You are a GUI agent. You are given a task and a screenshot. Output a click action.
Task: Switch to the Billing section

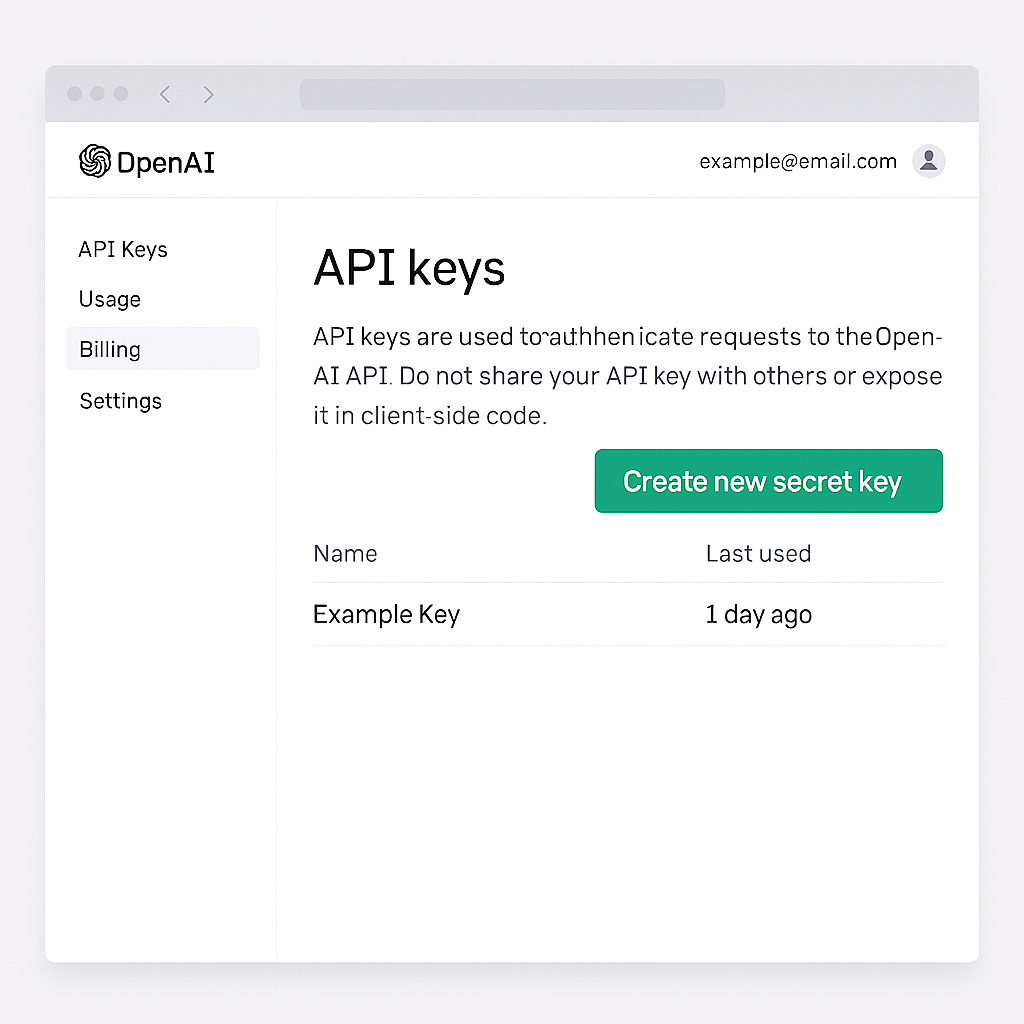coord(163,349)
